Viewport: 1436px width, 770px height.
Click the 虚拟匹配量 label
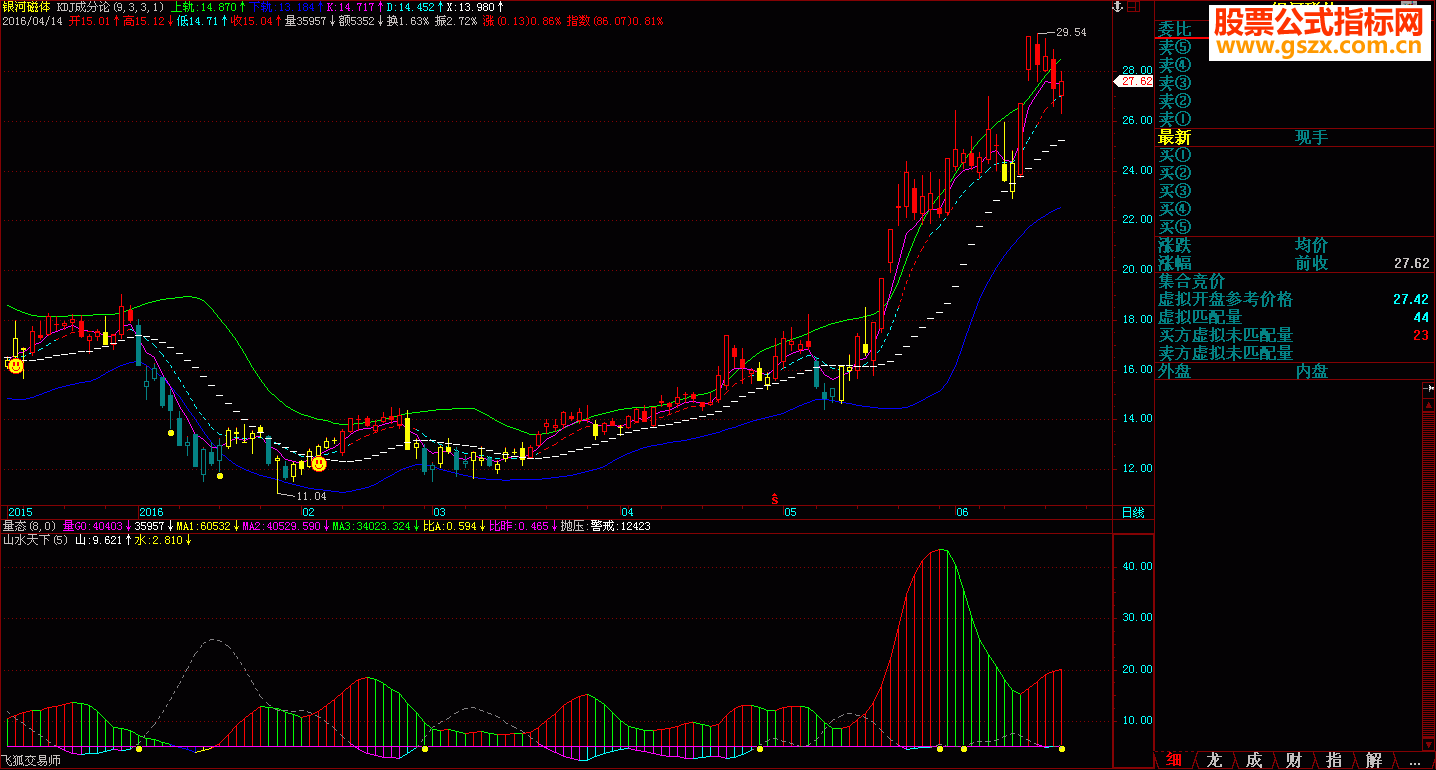1200,317
